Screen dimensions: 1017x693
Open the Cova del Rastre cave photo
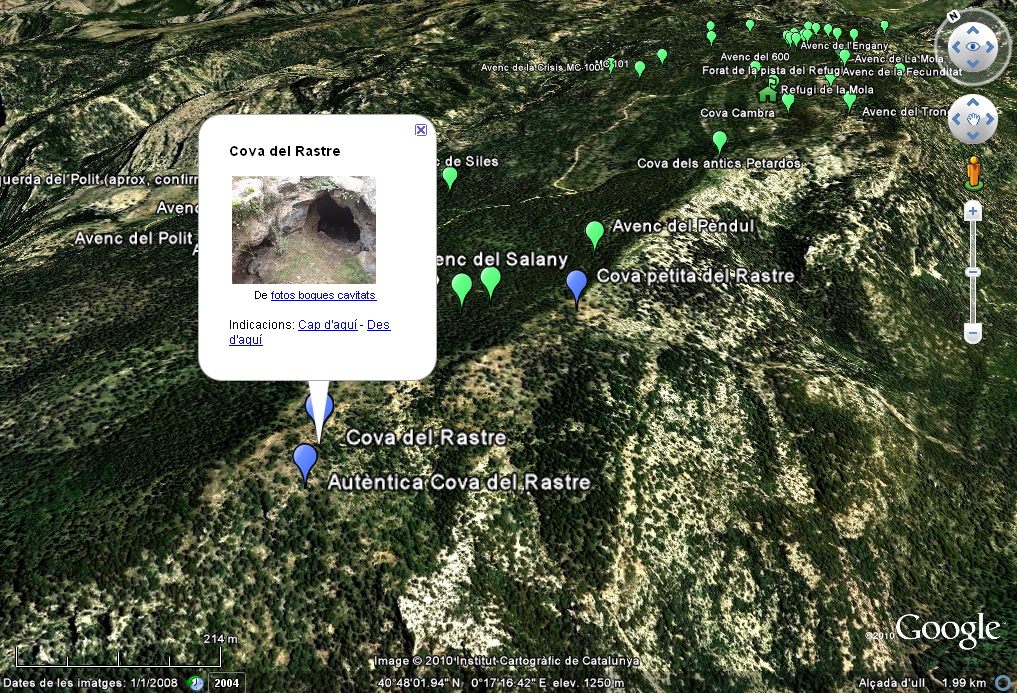click(x=304, y=230)
